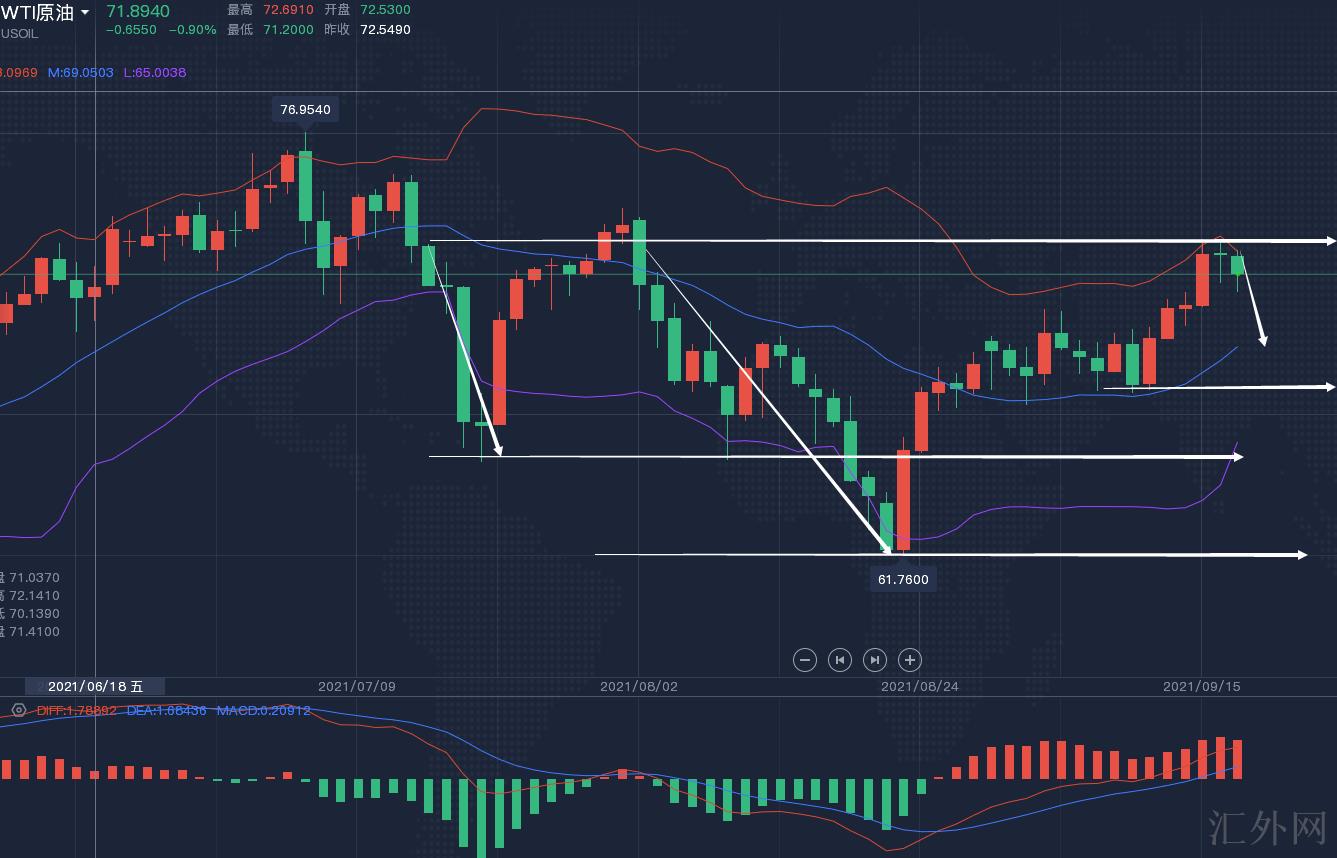
Task: Open the WTI原油 symbol dropdown
Action: coord(84,12)
